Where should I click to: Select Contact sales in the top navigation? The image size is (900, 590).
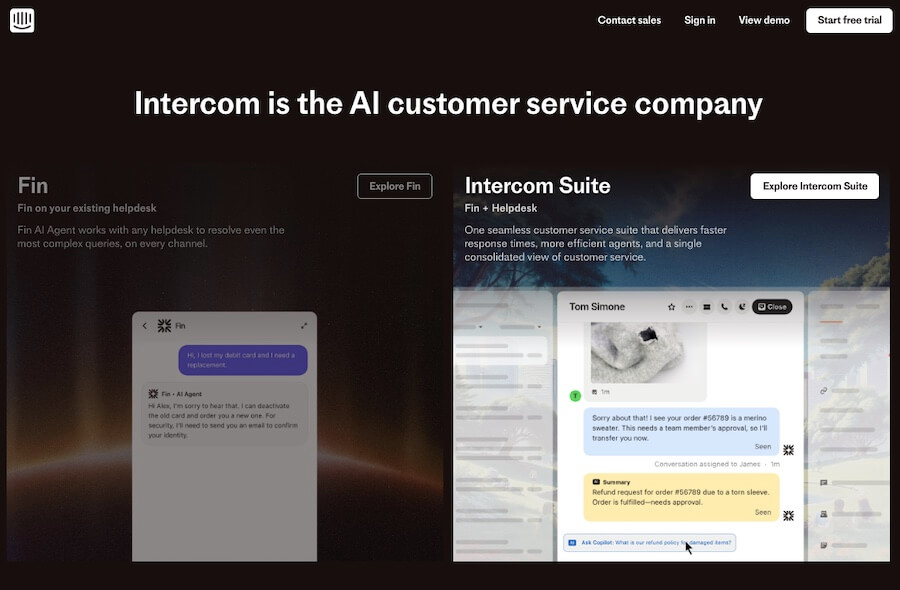(x=629, y=20)
